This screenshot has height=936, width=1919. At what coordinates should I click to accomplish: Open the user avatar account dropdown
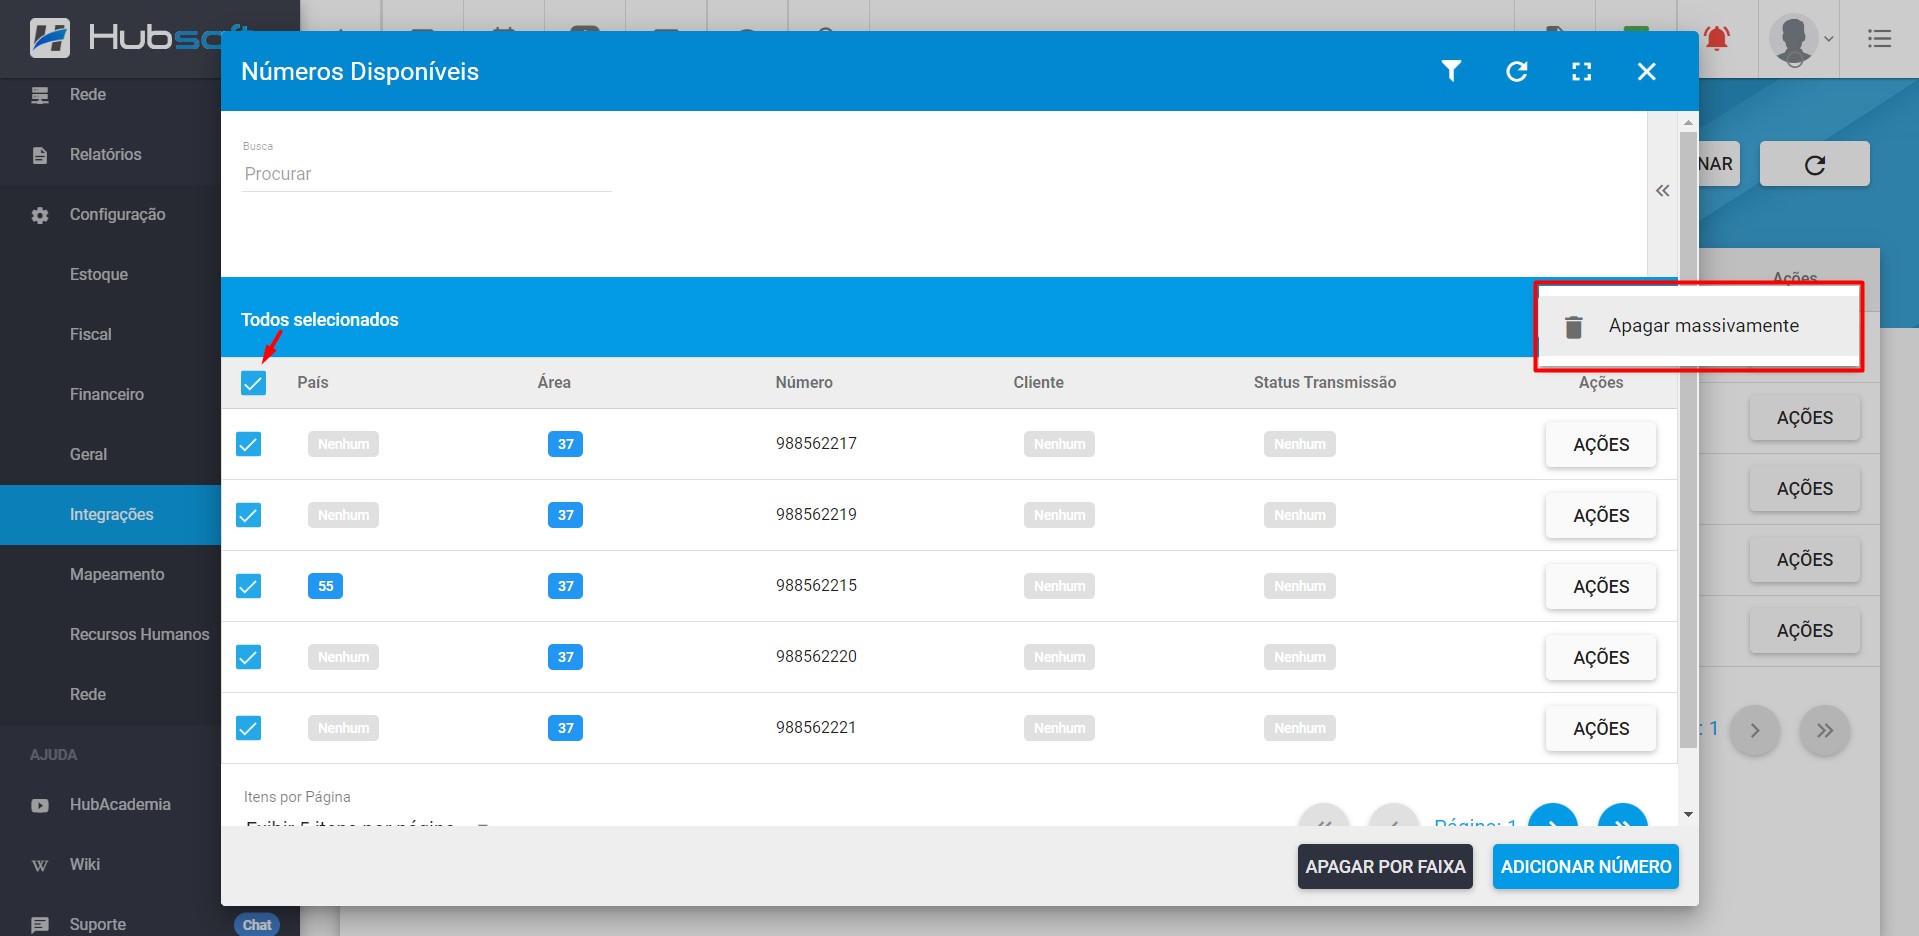[x=1800, y=39]
